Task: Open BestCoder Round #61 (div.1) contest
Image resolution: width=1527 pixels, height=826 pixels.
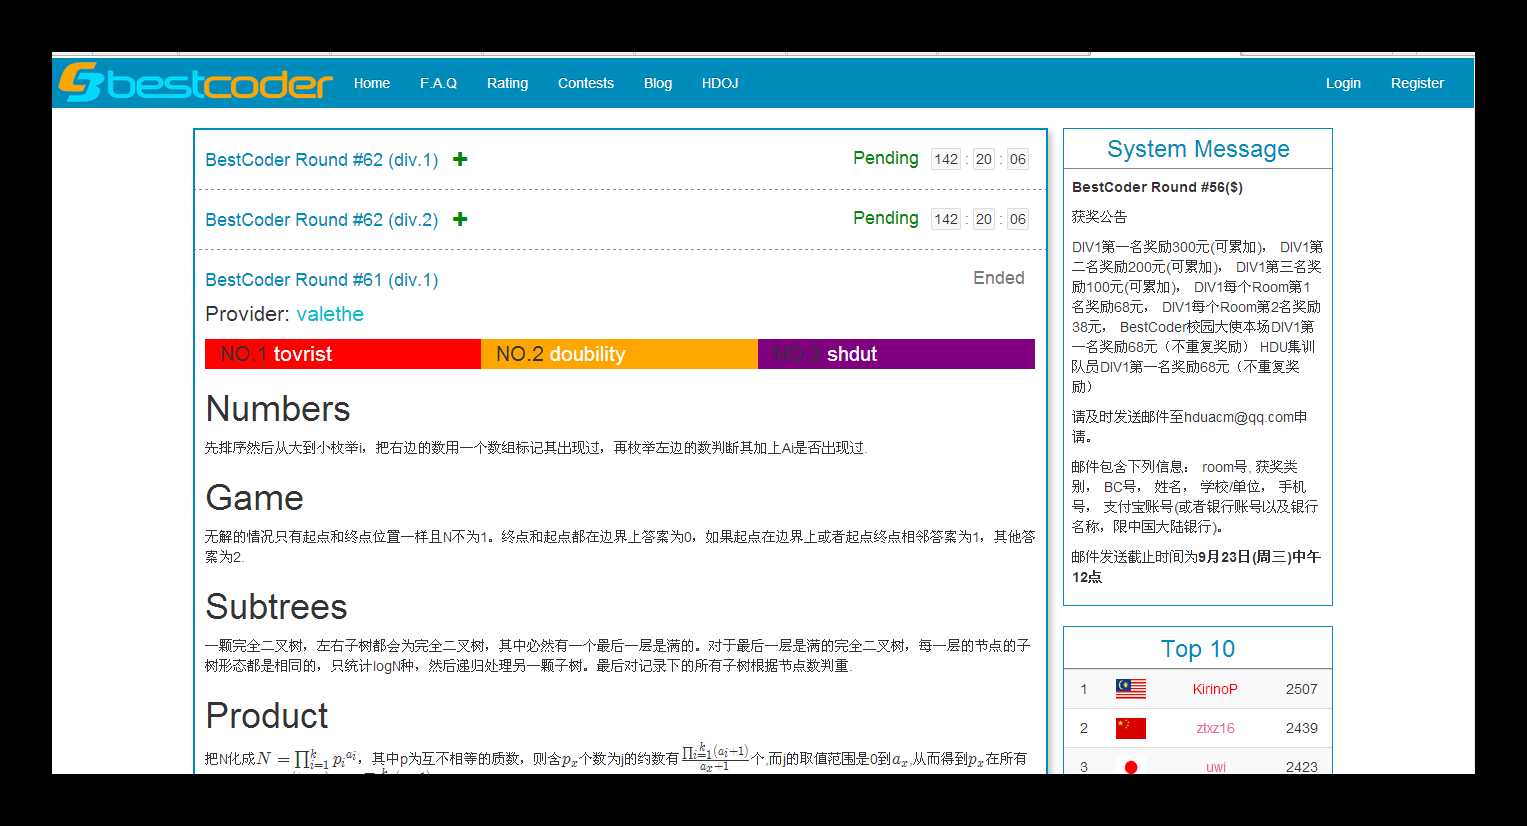Action: pyautogui.click(x=322, y=280)
